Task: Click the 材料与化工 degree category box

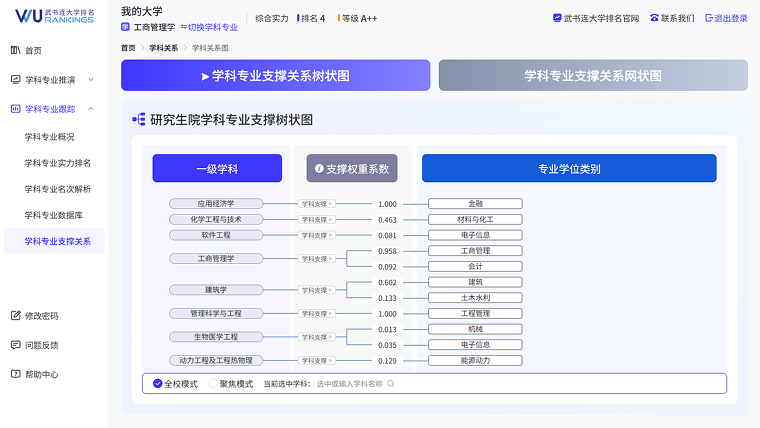Action: click(x=475, y=219)
